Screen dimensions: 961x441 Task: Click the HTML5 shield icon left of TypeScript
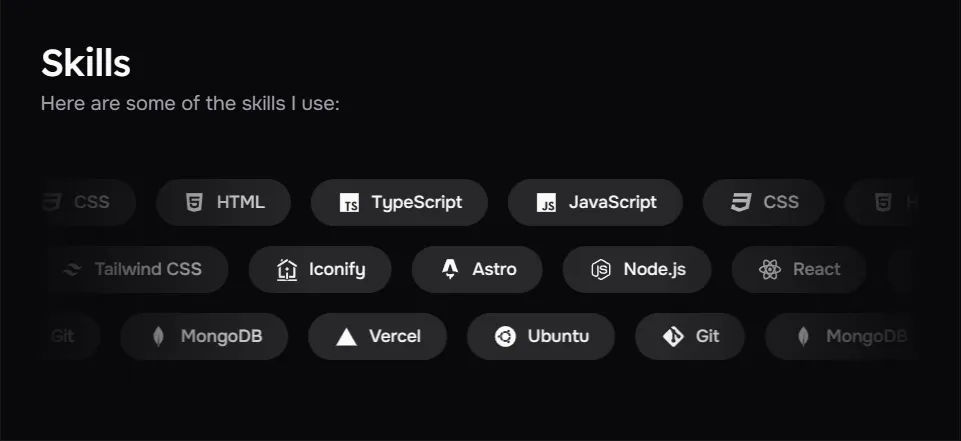(194, 202)
